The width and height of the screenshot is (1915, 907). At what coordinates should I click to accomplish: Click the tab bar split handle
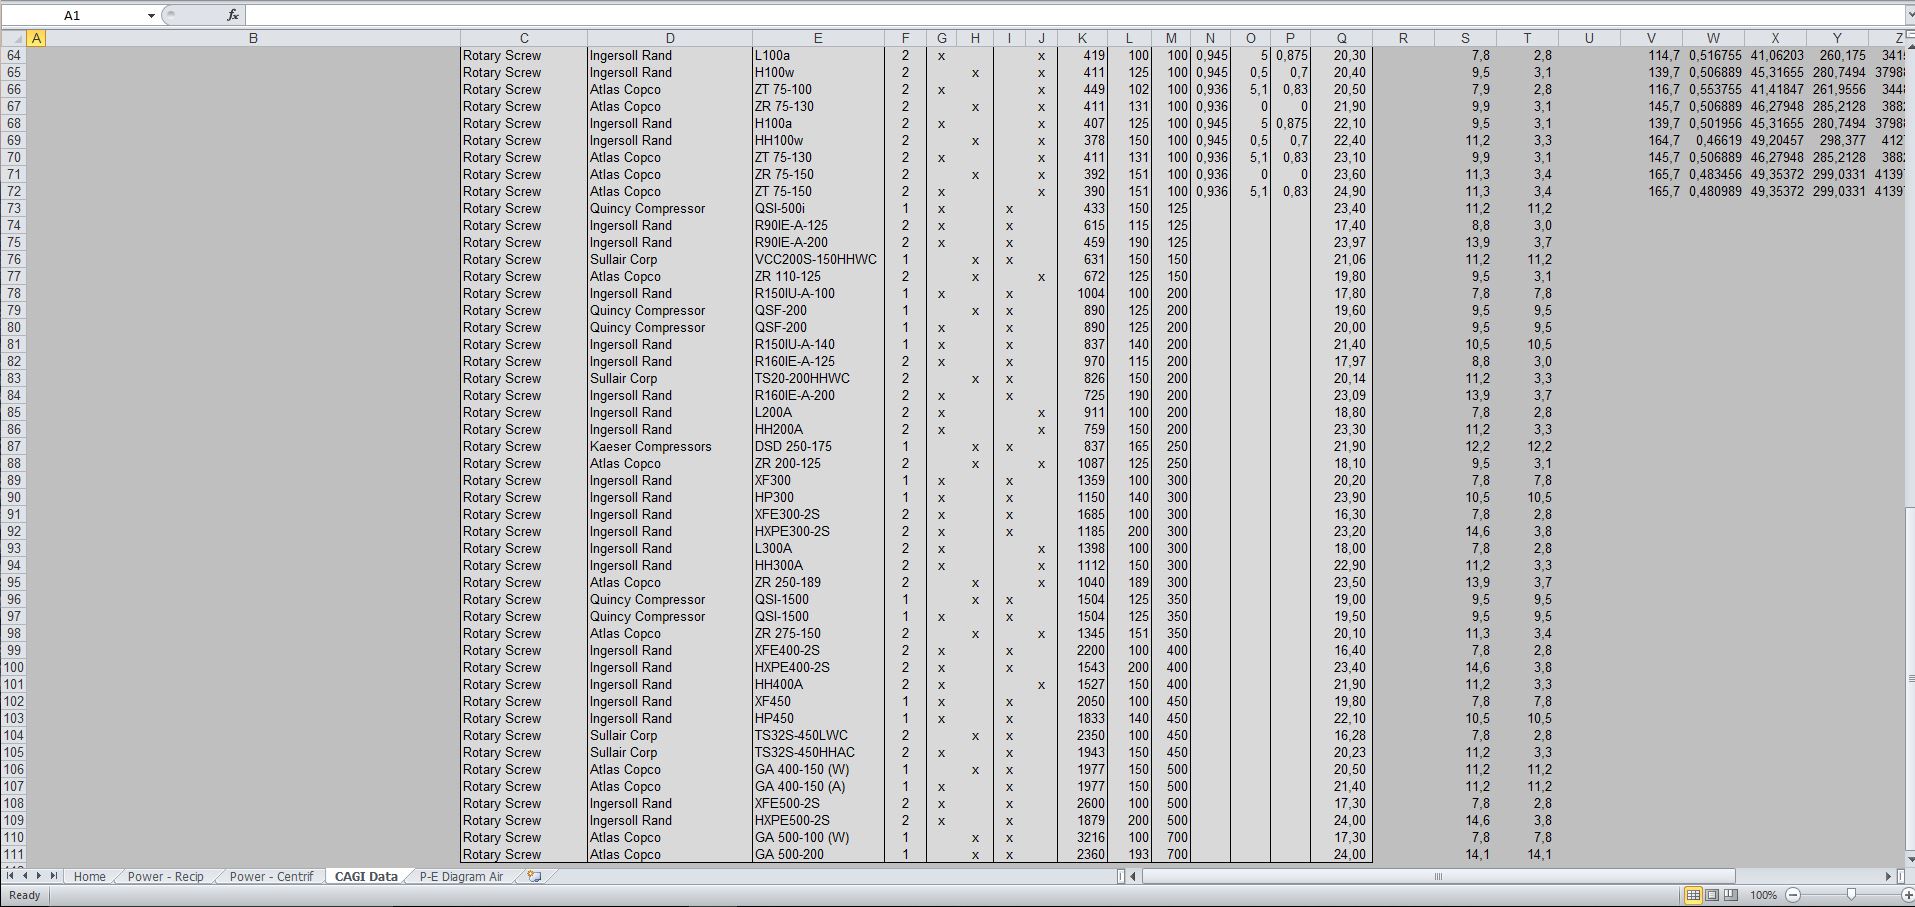point(1120,876)
